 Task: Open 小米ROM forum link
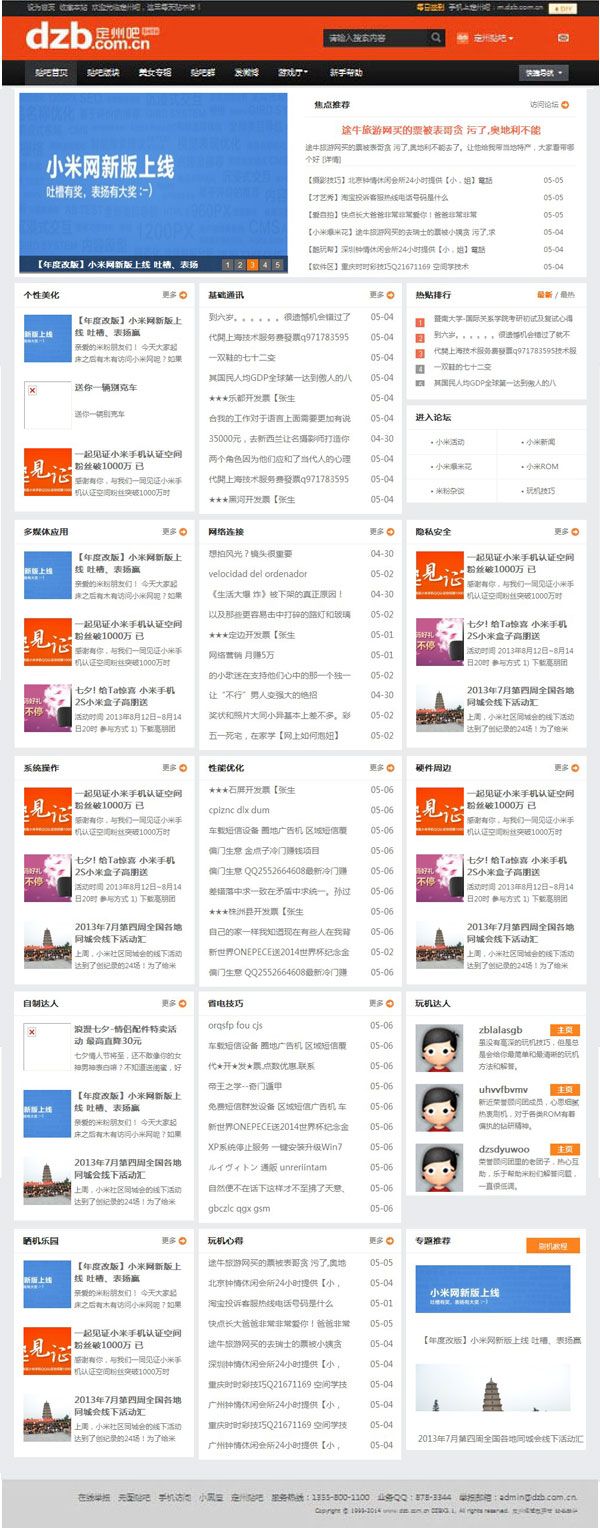542,466
